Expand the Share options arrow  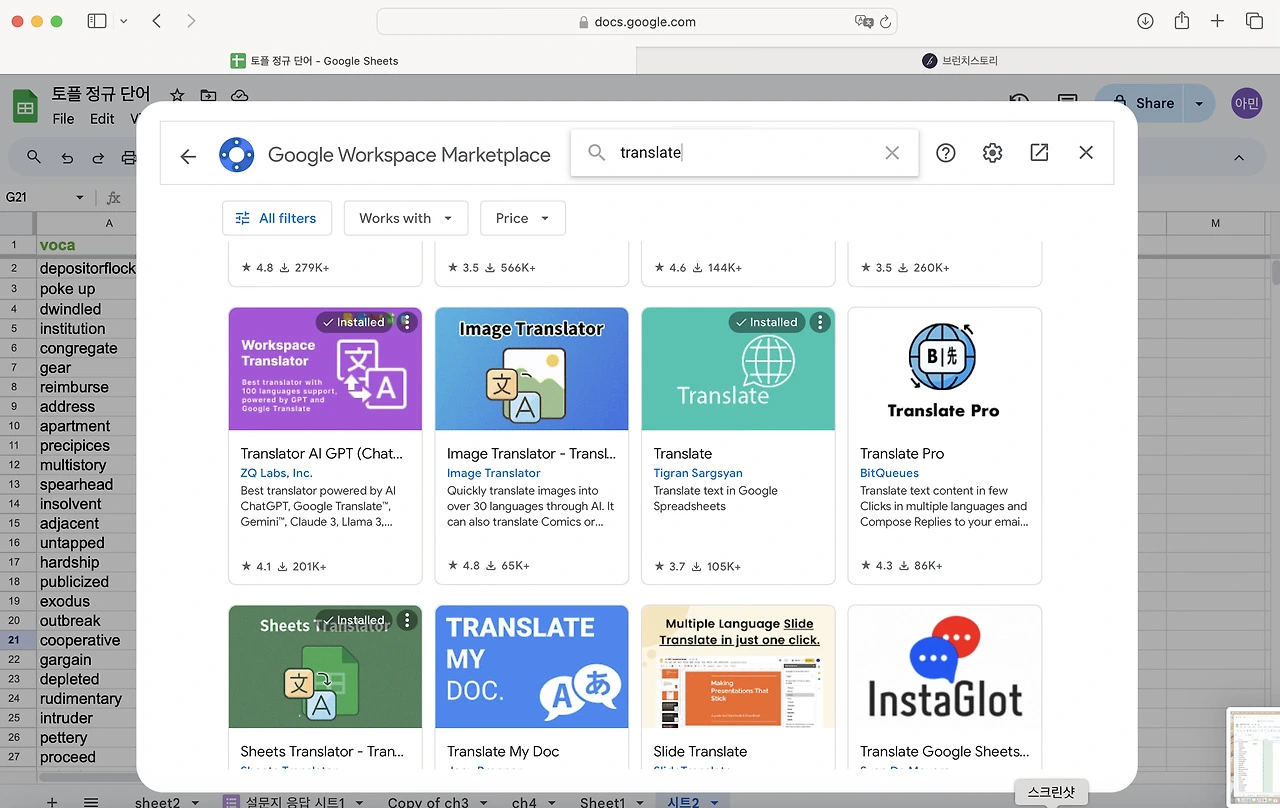point(1200,103)
